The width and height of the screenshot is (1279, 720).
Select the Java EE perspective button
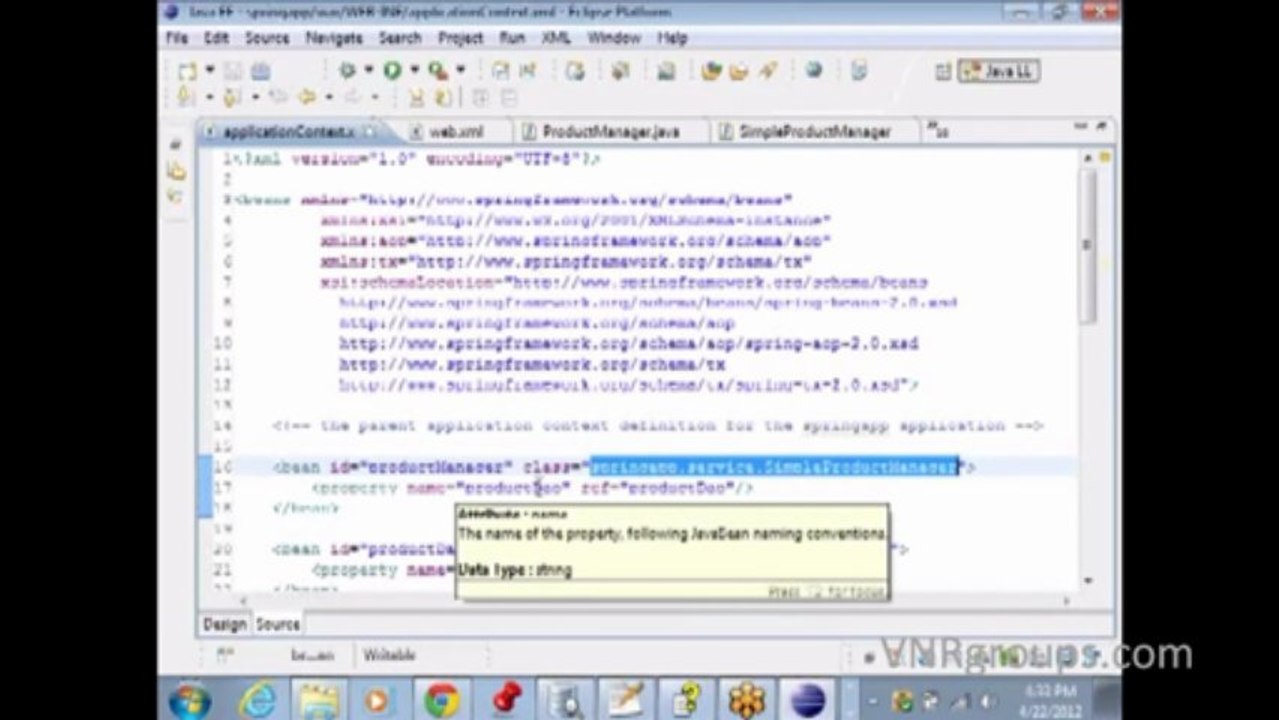point(998,71)
